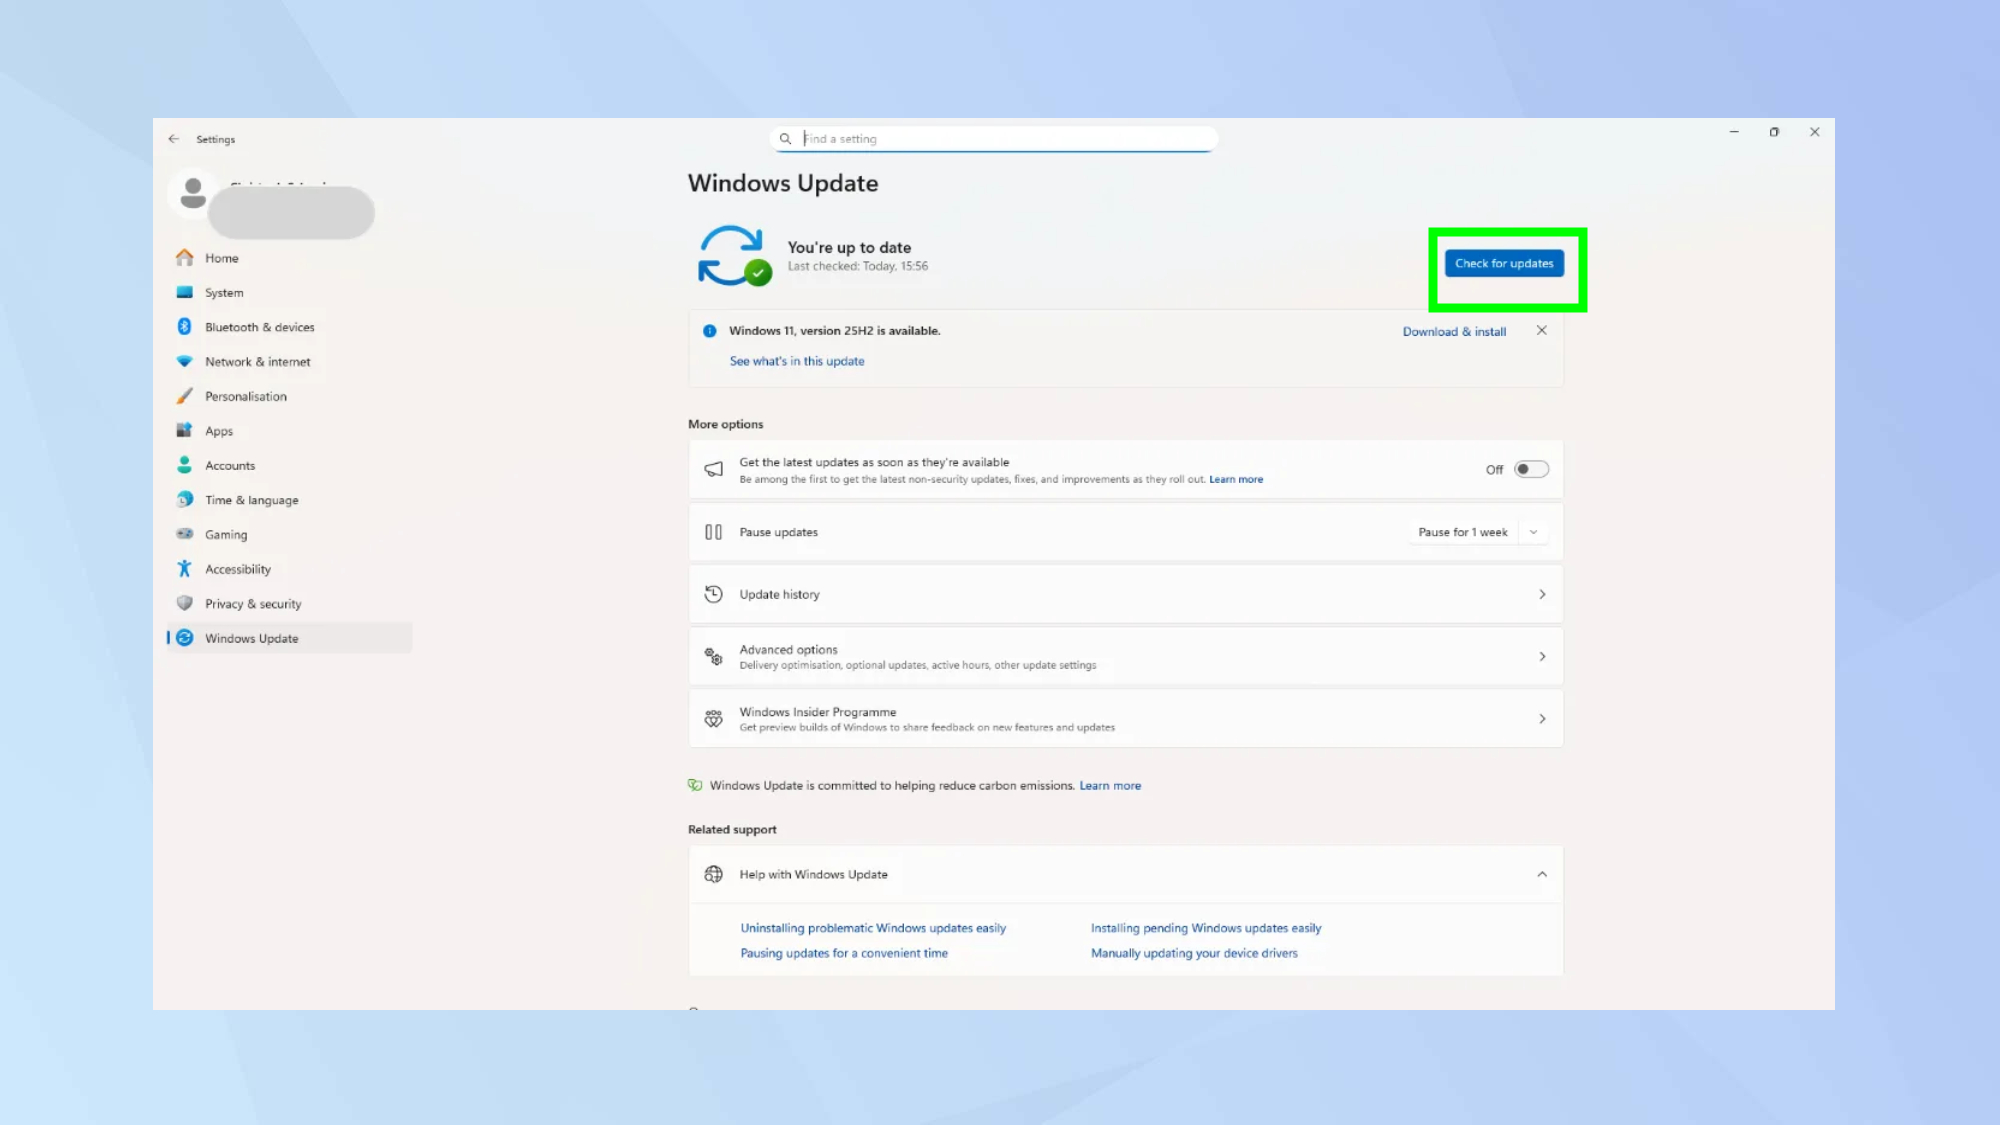Click the Gaming controller icon
Image resolution: width=2000 pixels, height=1125 pixels.
[x=184, y=534]
